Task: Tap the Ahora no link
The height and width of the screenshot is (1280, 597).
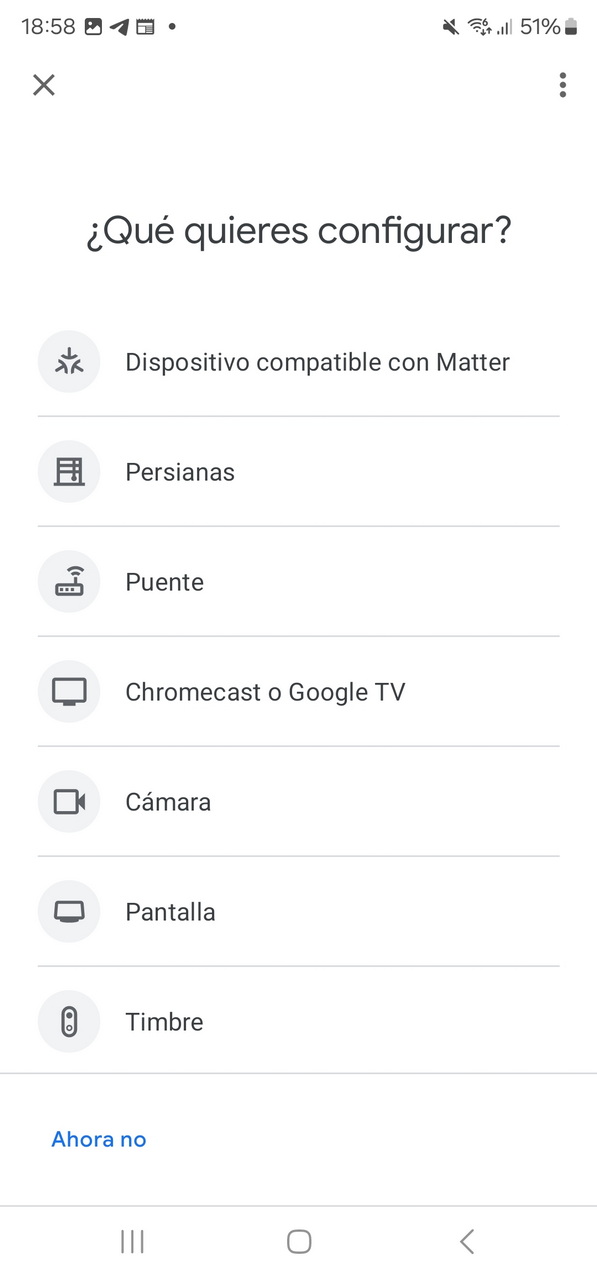Action: (x=99, y=1139)
